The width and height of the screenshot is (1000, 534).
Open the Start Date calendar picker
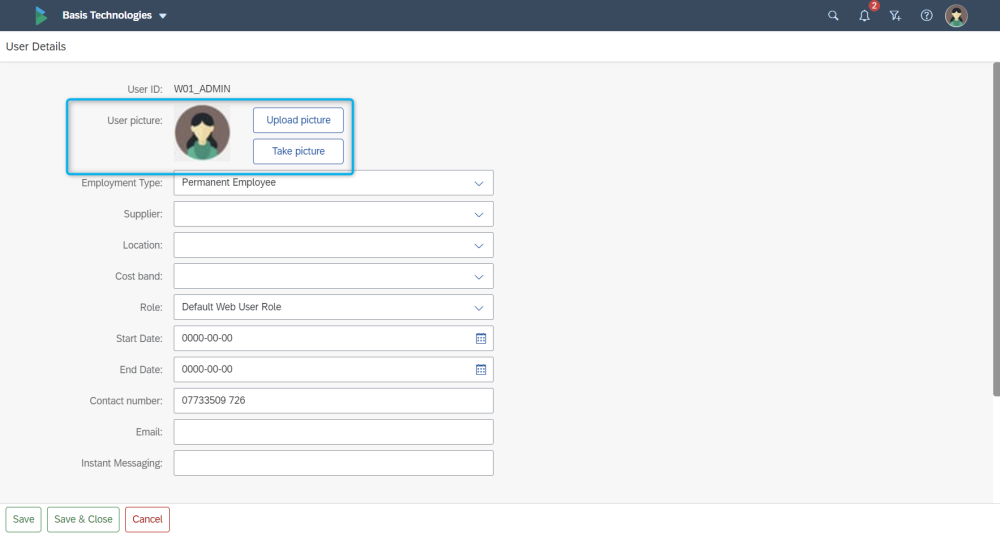[x=480, y=338]
